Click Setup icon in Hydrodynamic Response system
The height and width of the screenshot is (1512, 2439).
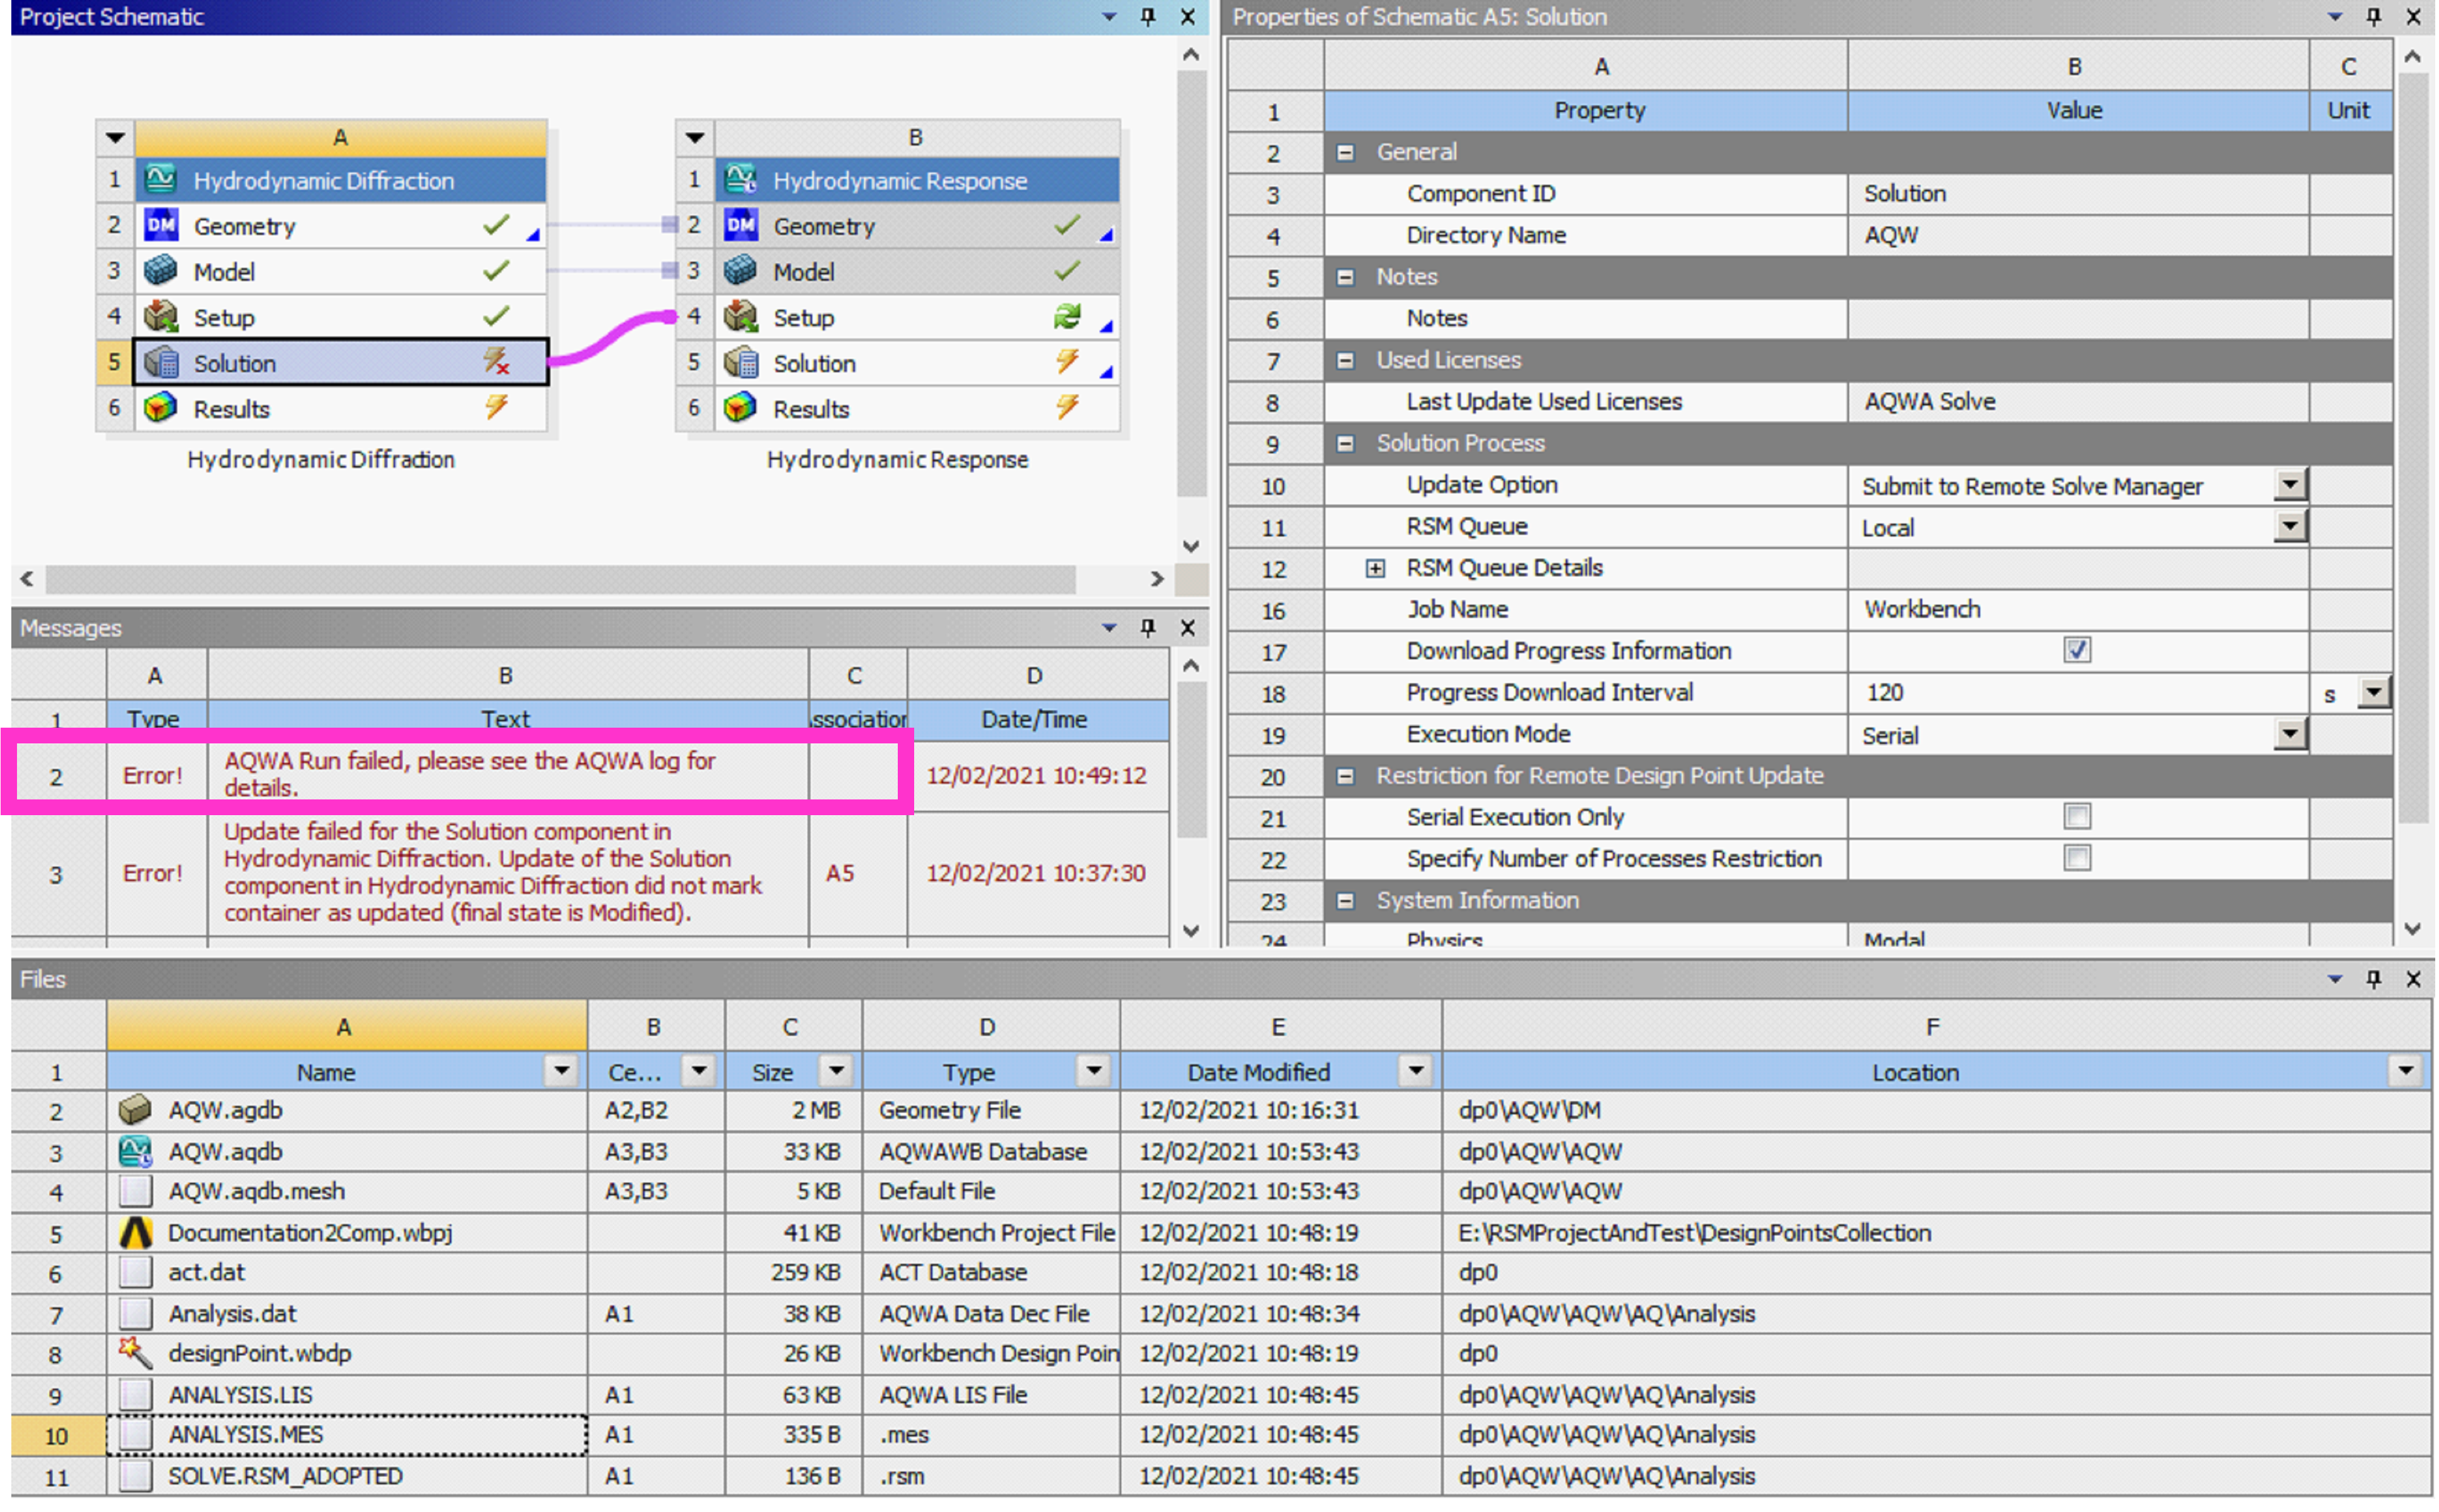pos(741,317)
